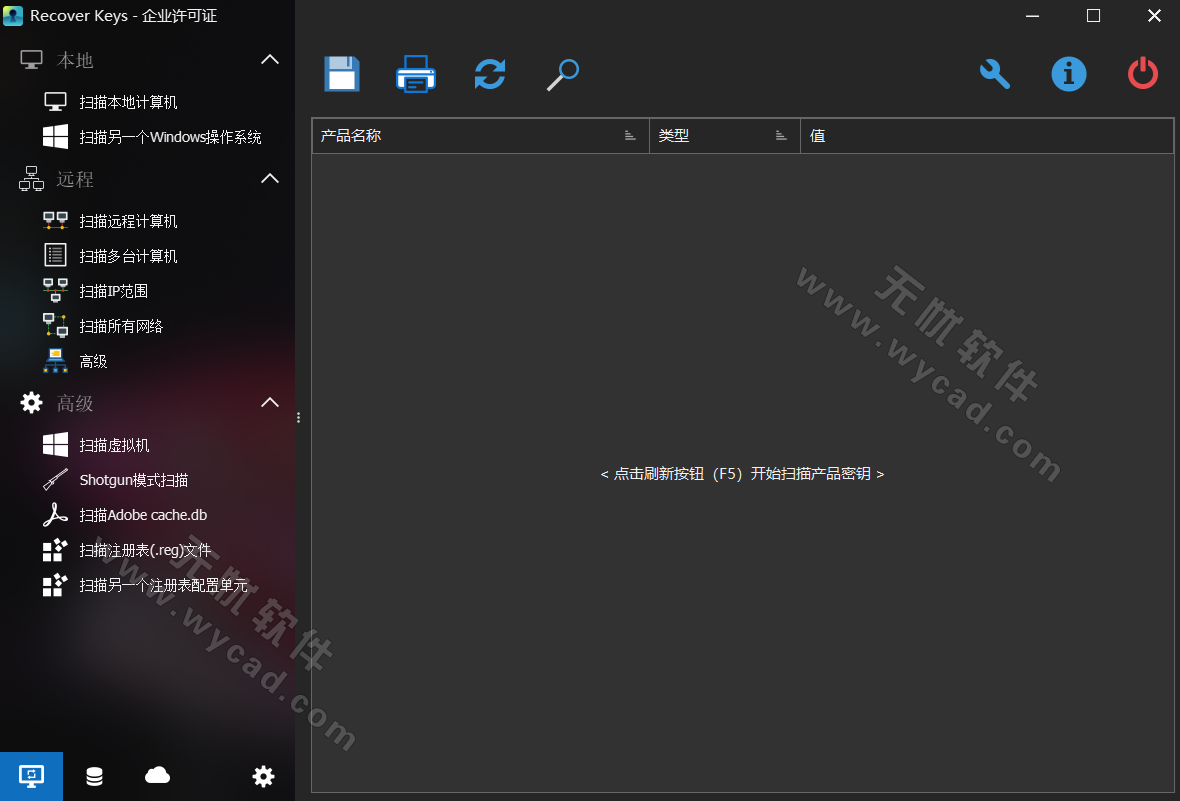
Task: Open the cloud tab icon
Action: [x=157, y=776]
